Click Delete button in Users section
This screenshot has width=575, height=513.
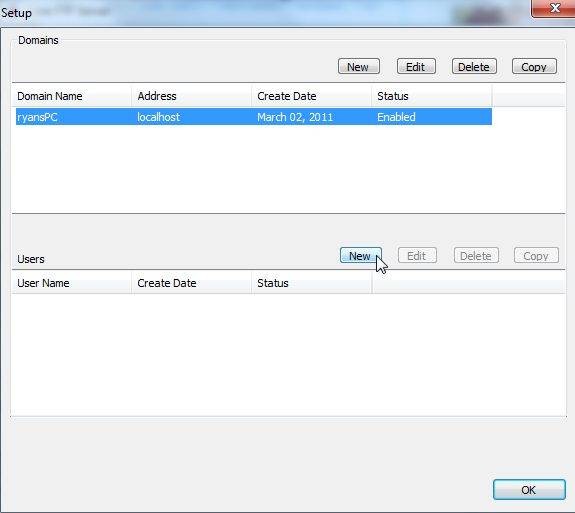tap(476, 255)
